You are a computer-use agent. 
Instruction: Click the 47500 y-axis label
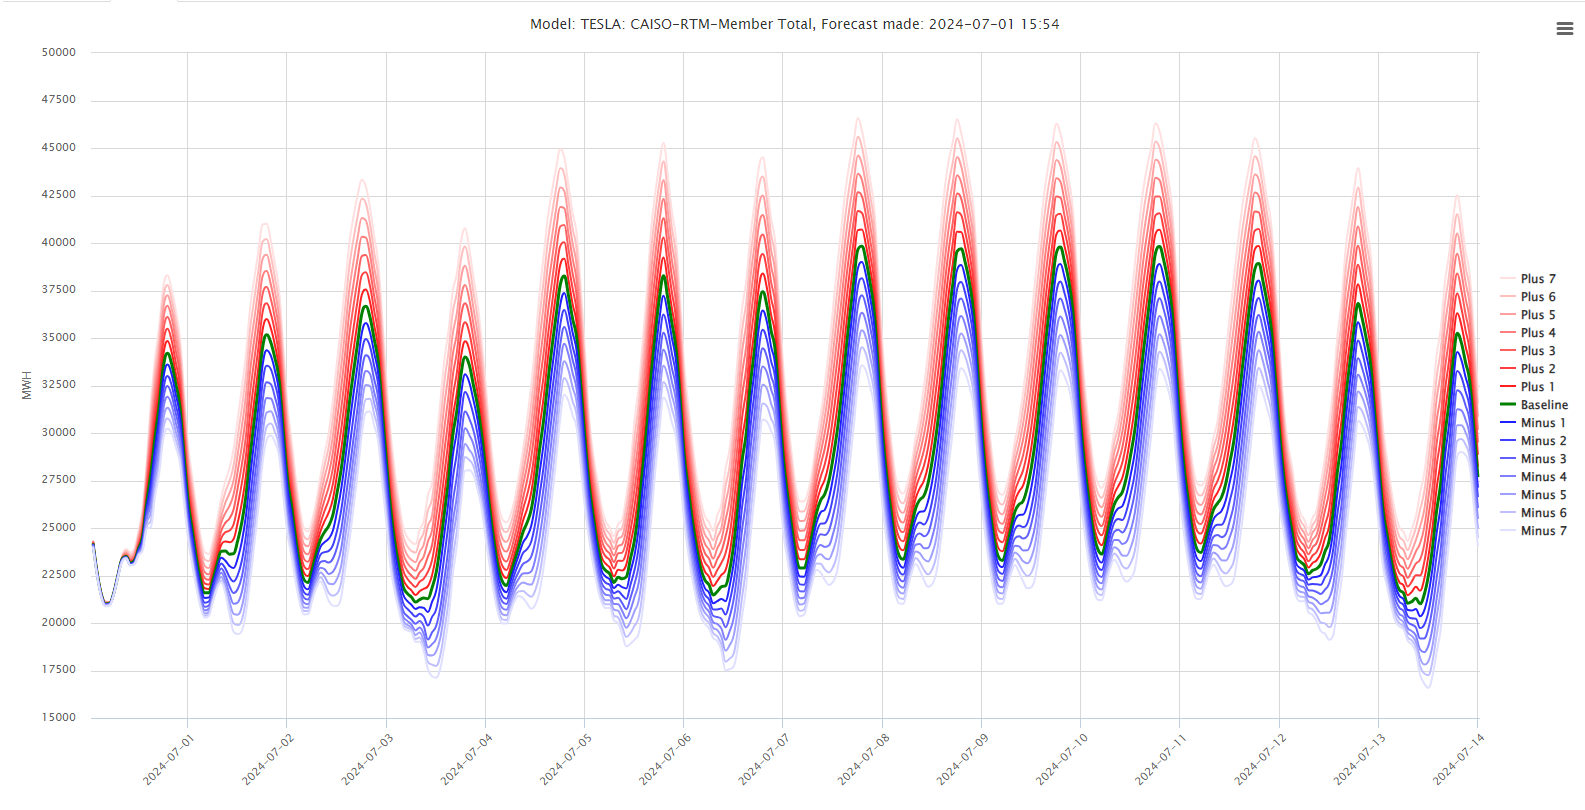58,100
